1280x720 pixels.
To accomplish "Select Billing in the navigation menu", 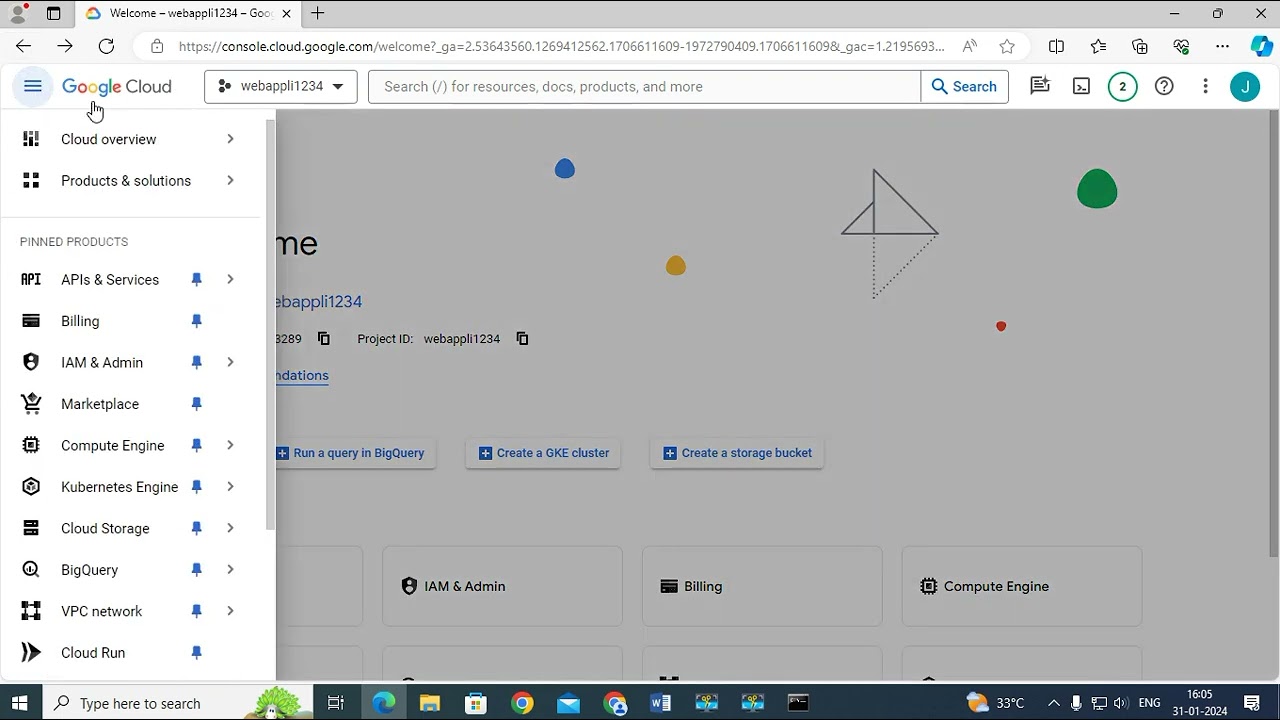I will pyautogui.click(x=132, y=321).
